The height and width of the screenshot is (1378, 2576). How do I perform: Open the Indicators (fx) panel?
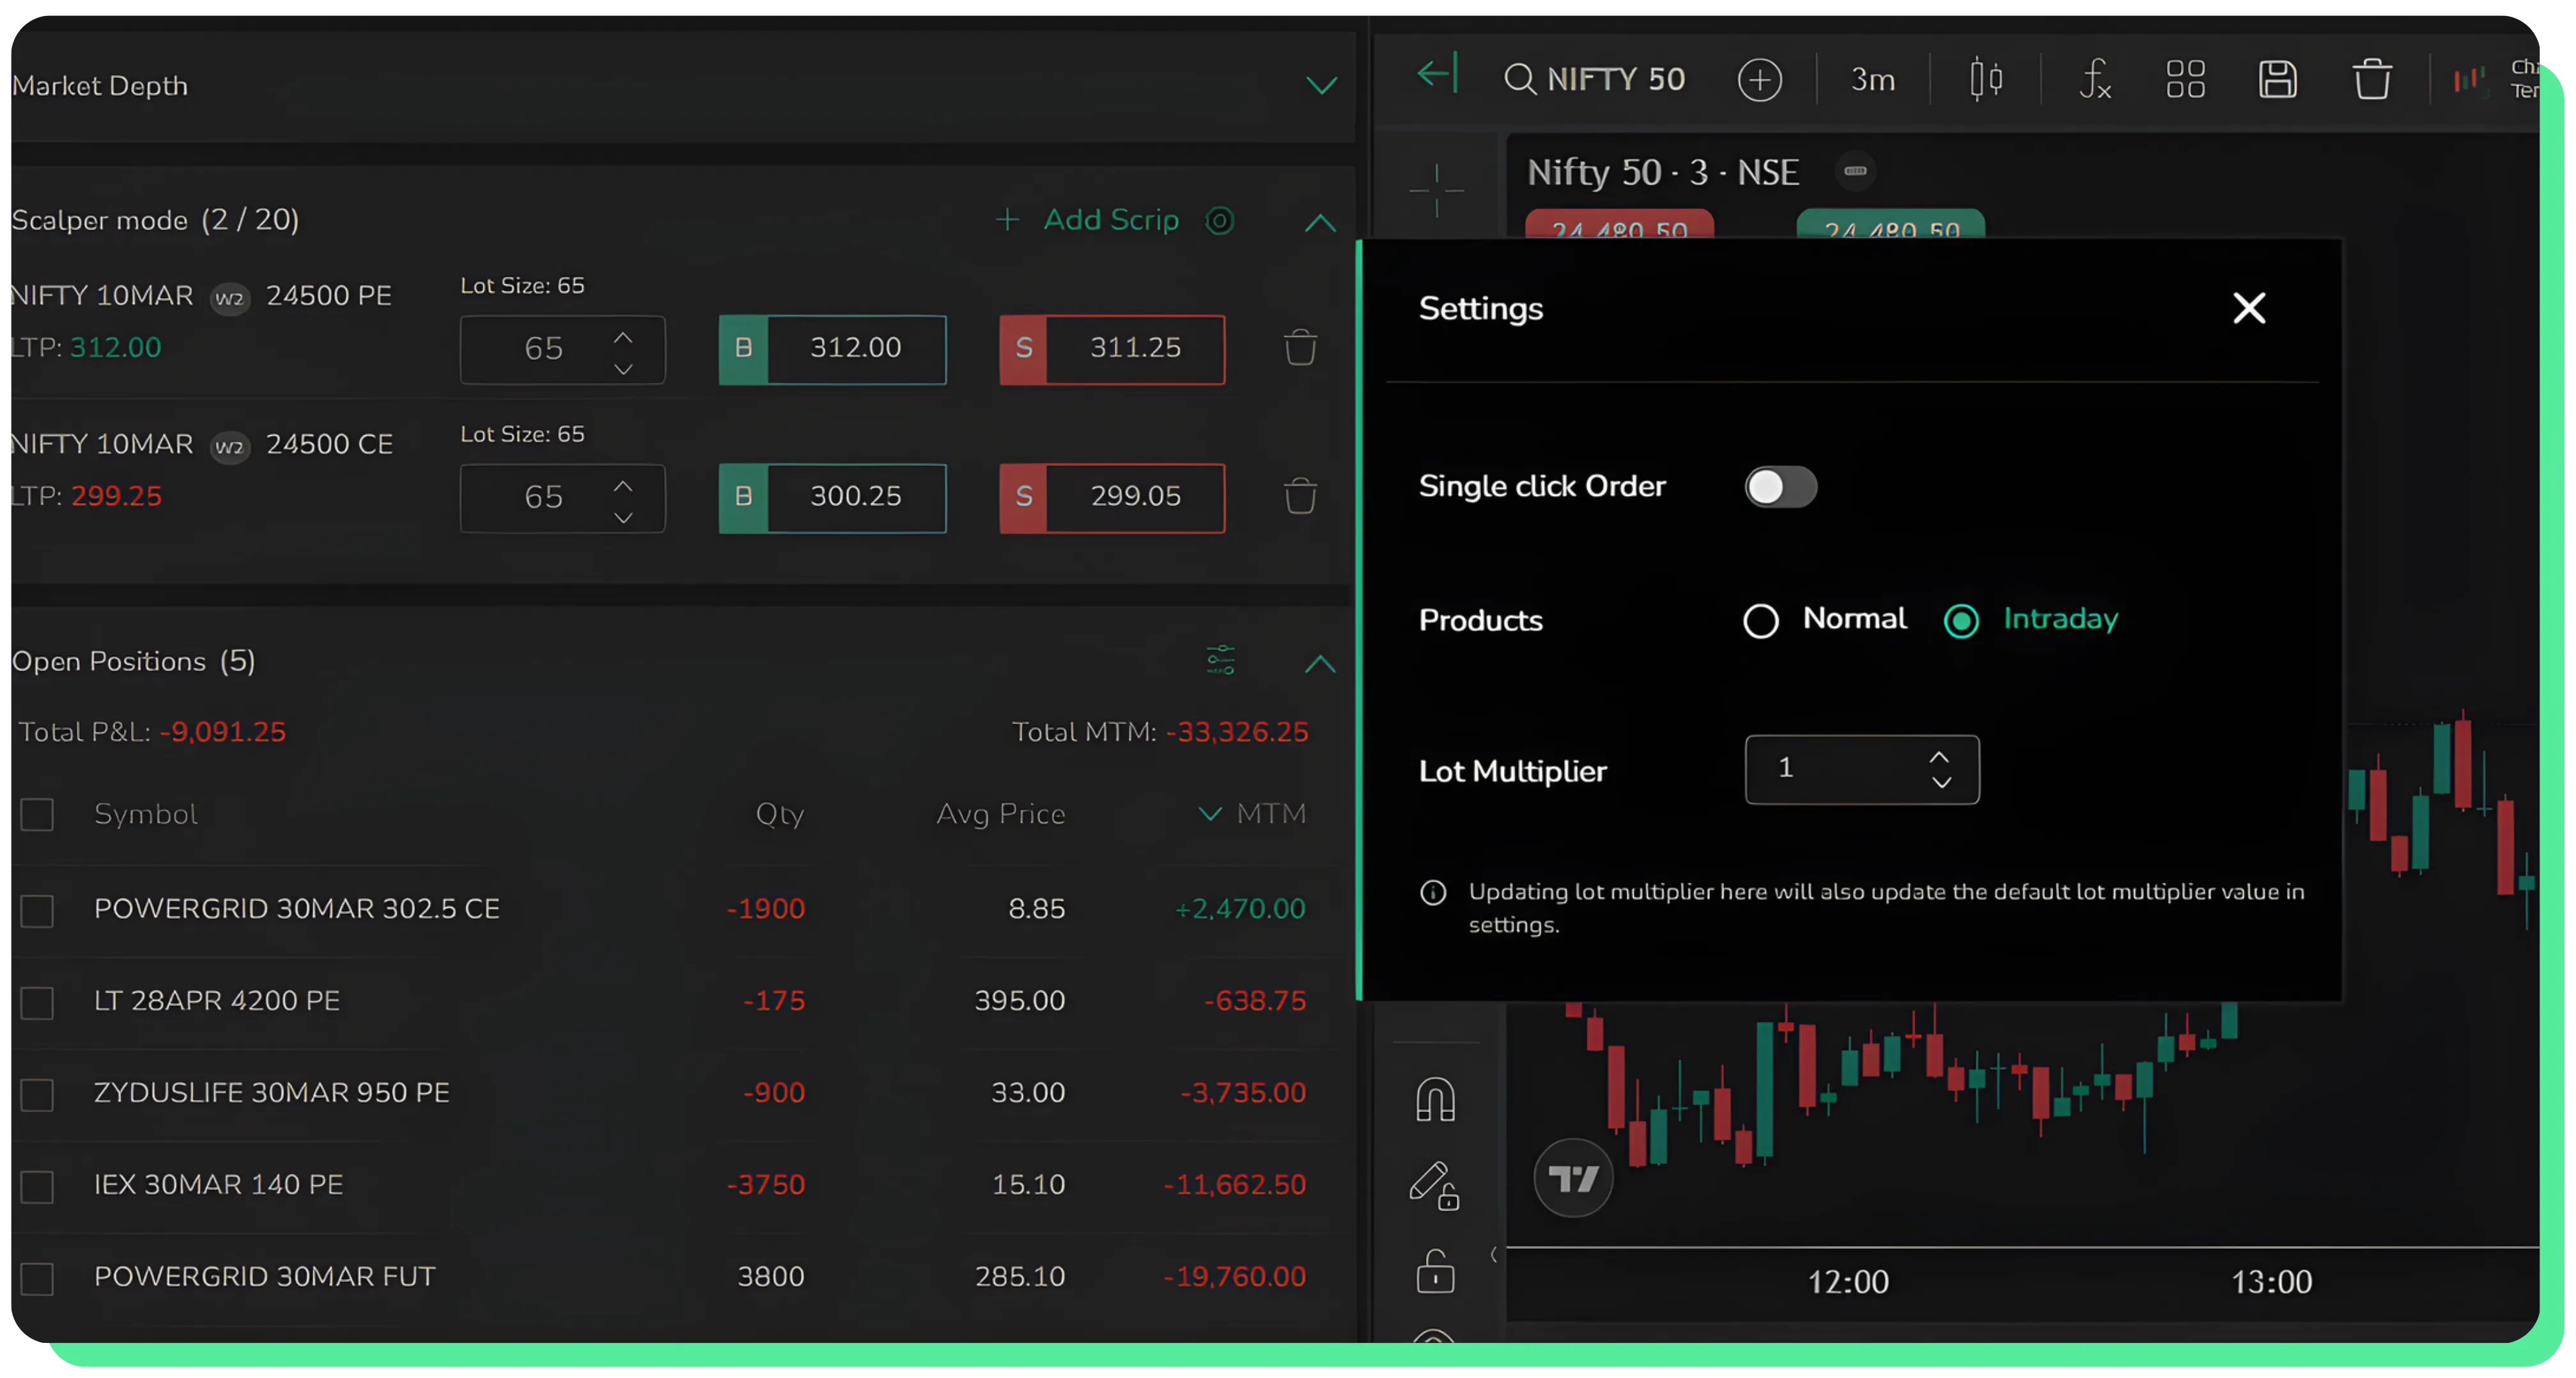[x=2095, y=80]
